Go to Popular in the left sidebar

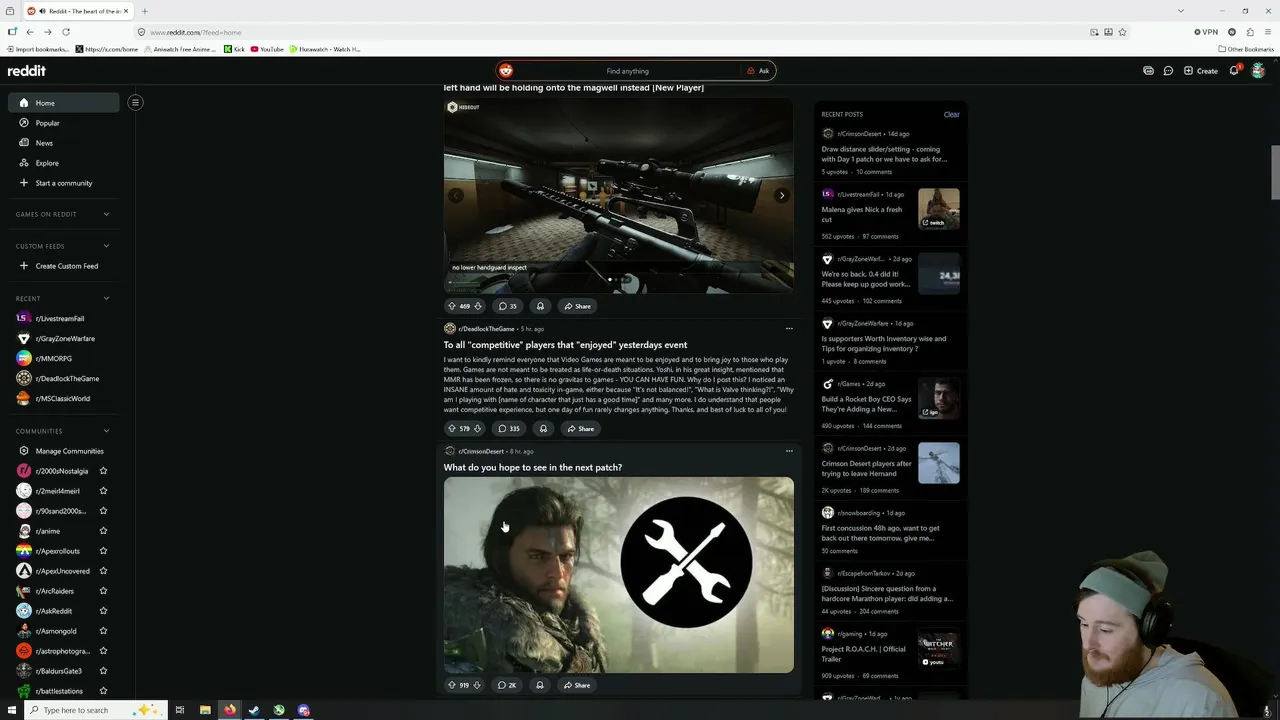(x=64, y=123)
